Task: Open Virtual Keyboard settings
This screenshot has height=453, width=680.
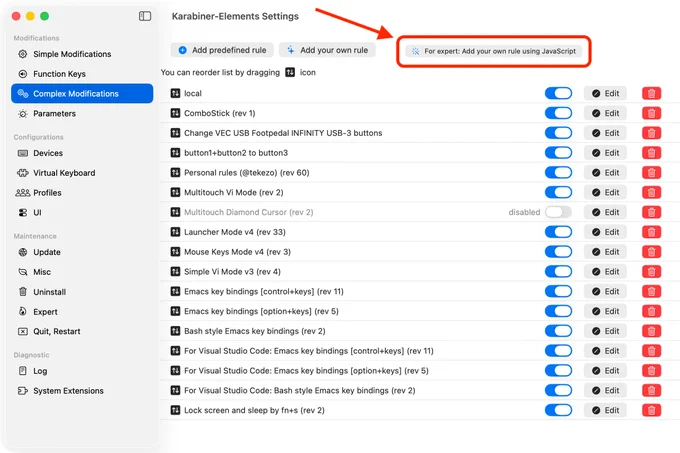Action: pos(82,173)
